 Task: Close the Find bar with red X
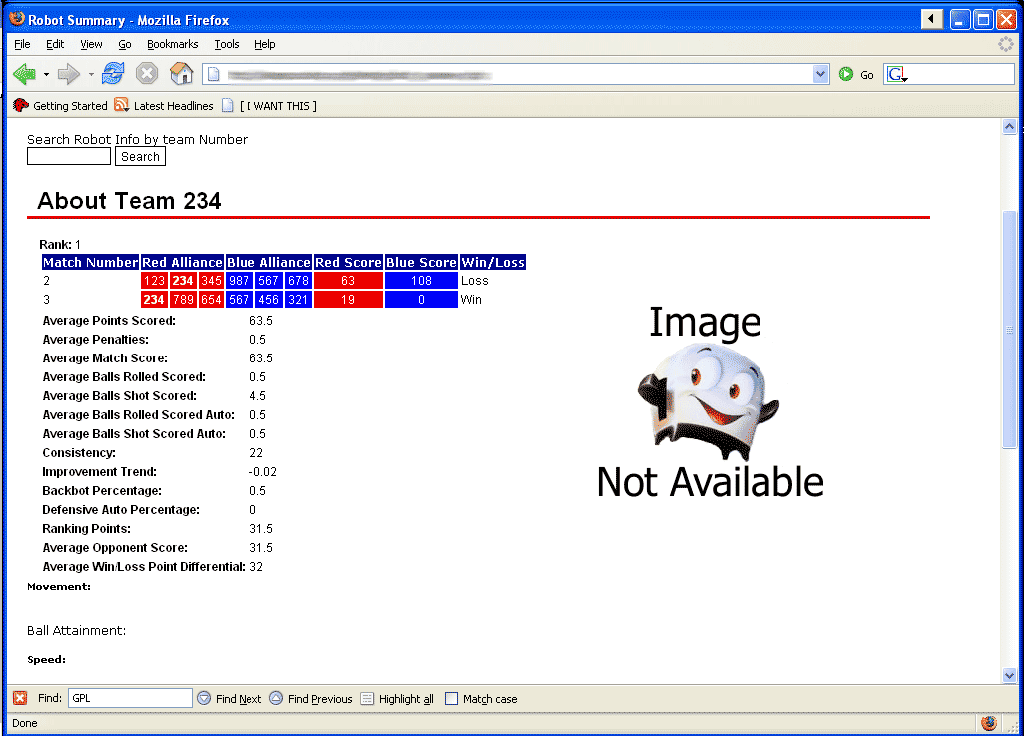(20, 698)
